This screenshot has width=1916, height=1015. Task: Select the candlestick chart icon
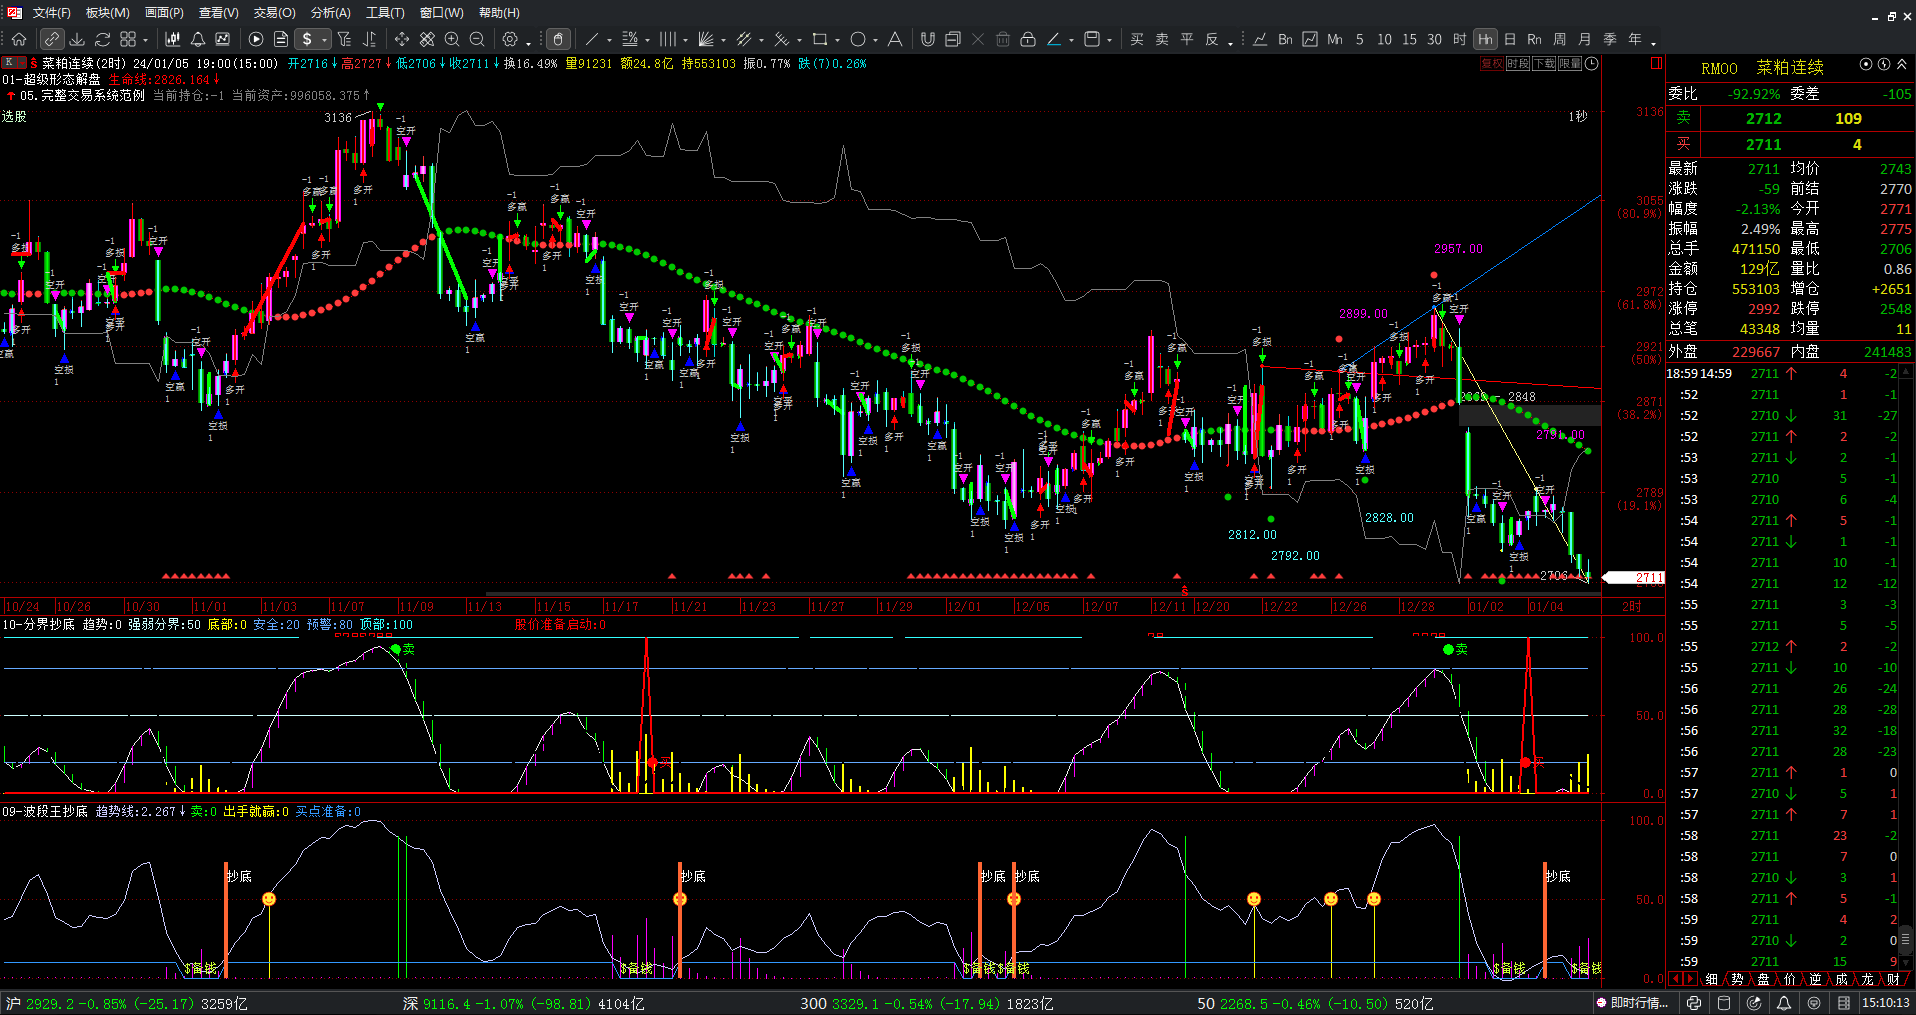pyautogui.click(x=172, y=39)
